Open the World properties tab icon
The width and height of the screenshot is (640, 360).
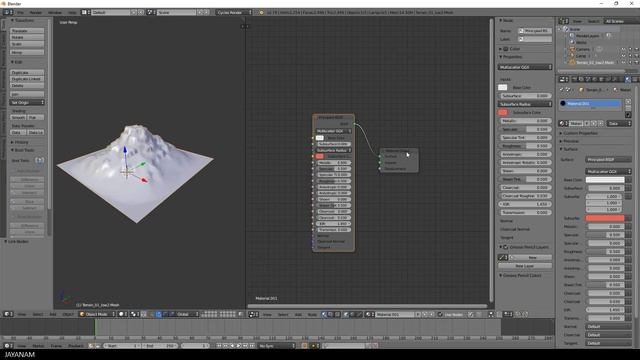(594, 79)
